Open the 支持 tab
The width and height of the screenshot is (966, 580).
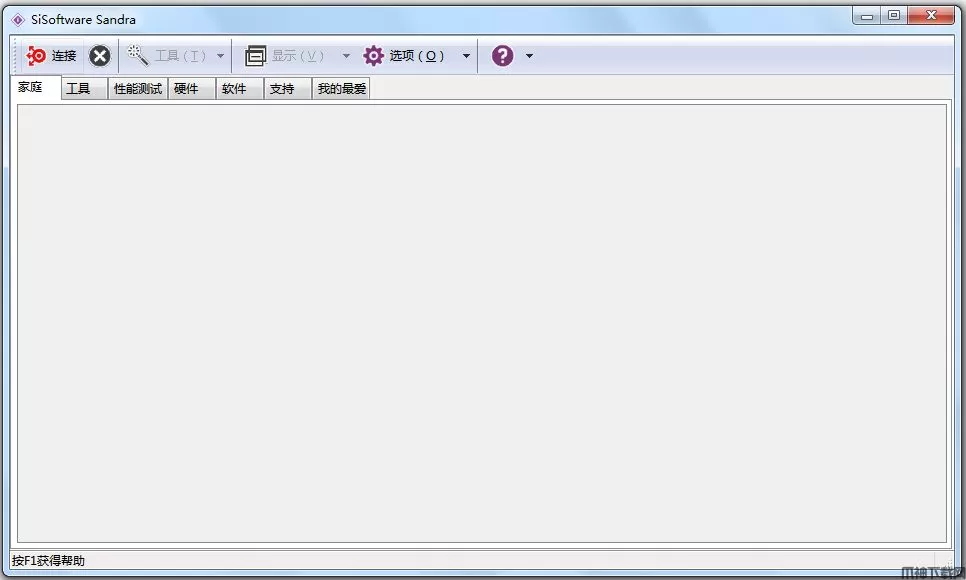coord(288,89)
